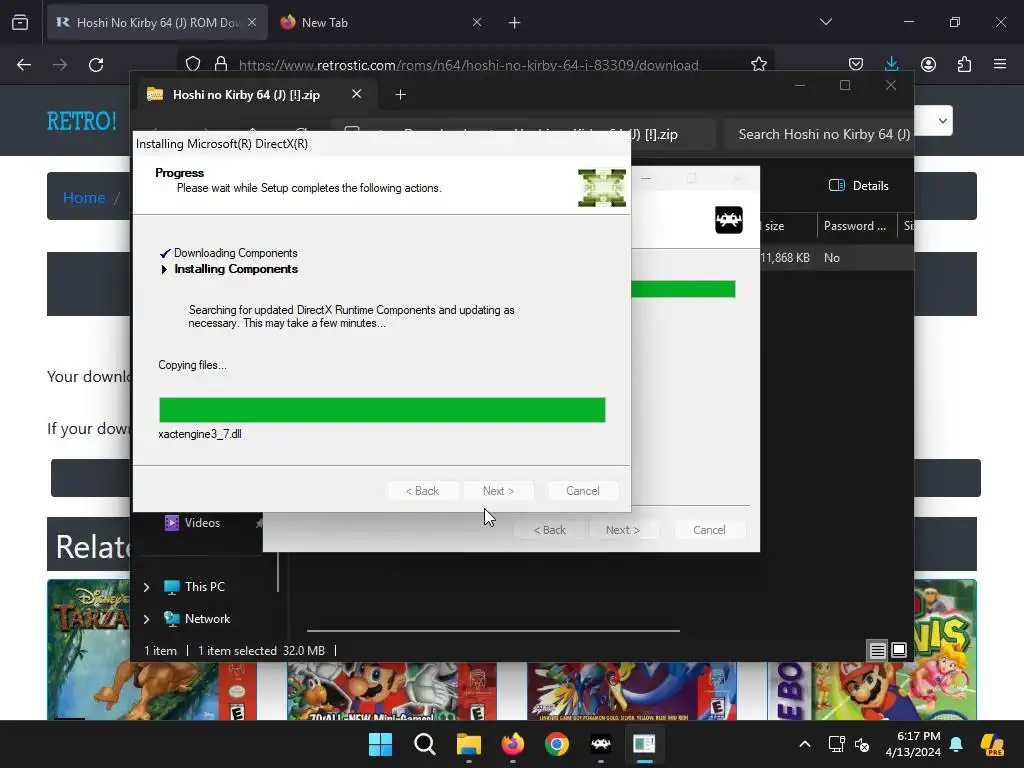Open the Firefox account icon

(928, 64)
